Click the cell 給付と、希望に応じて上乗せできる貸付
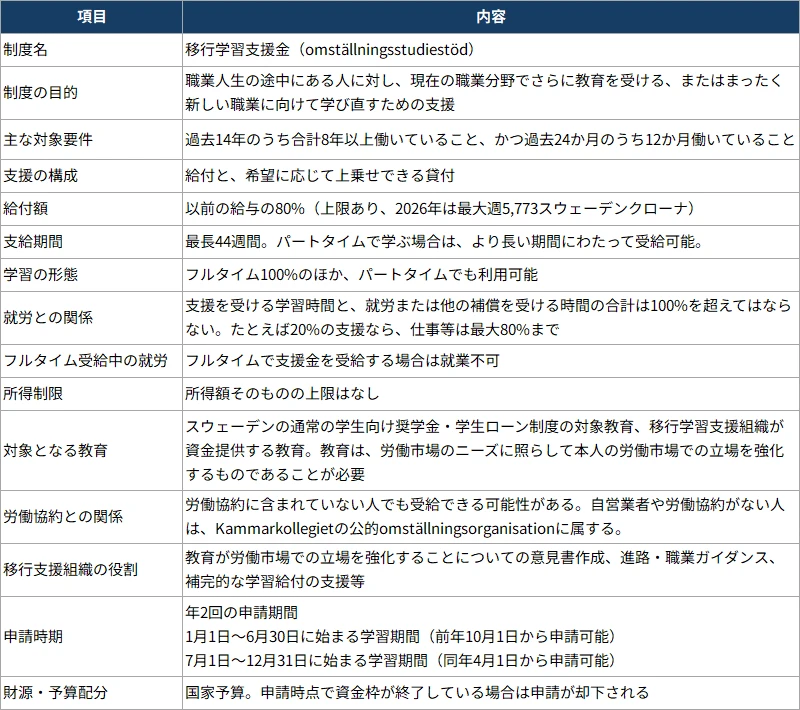The width and height of the screenshot is (800, 710). coord(491,176)
